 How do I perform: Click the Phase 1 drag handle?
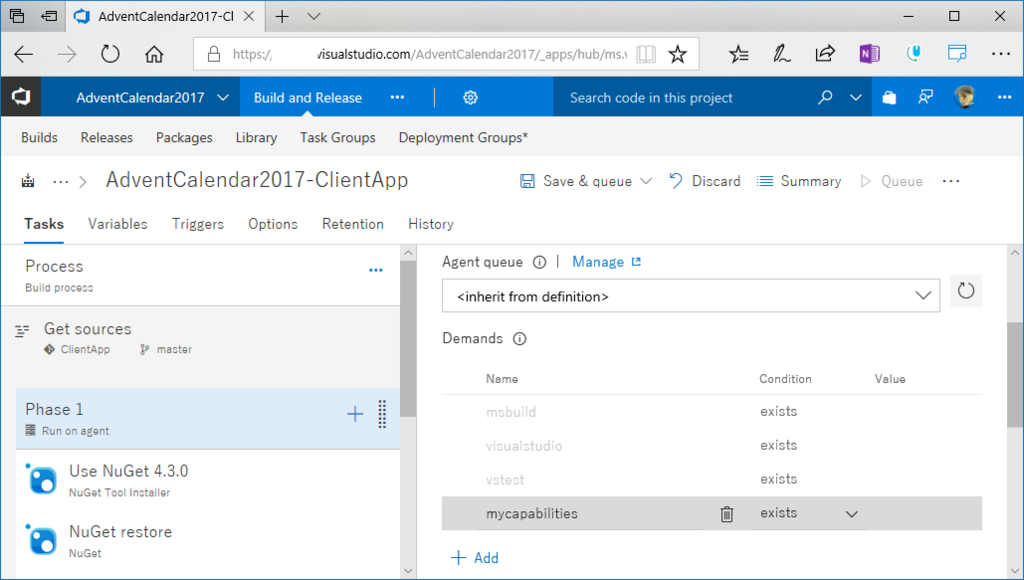pyautogui.click(x=382, y=414)
